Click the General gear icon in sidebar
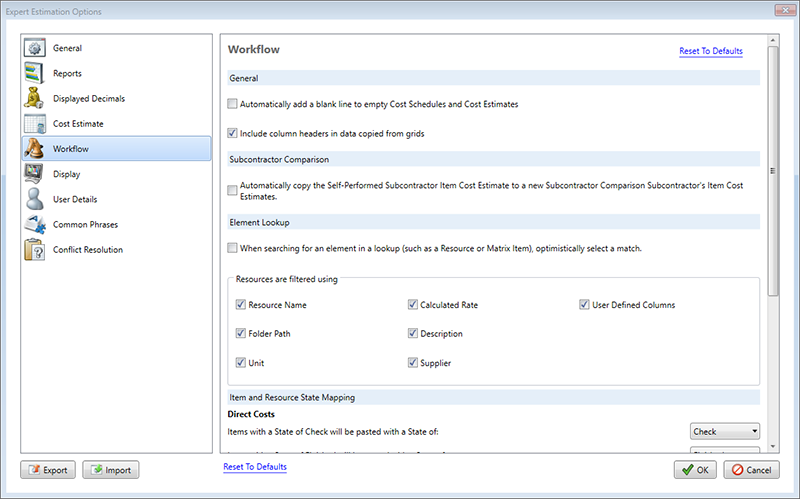The height and width of the screenshot is (499, 800). [x=36, y=48]
